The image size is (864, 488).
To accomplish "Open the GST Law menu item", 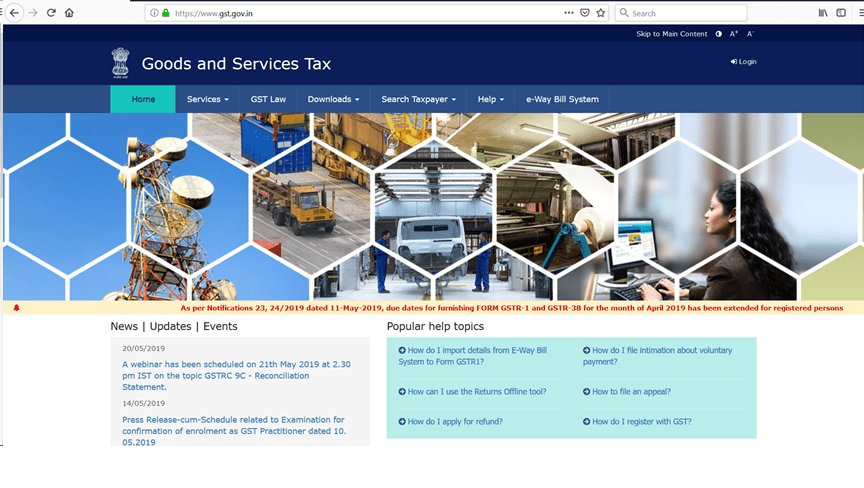I will (x=268, y=99).
